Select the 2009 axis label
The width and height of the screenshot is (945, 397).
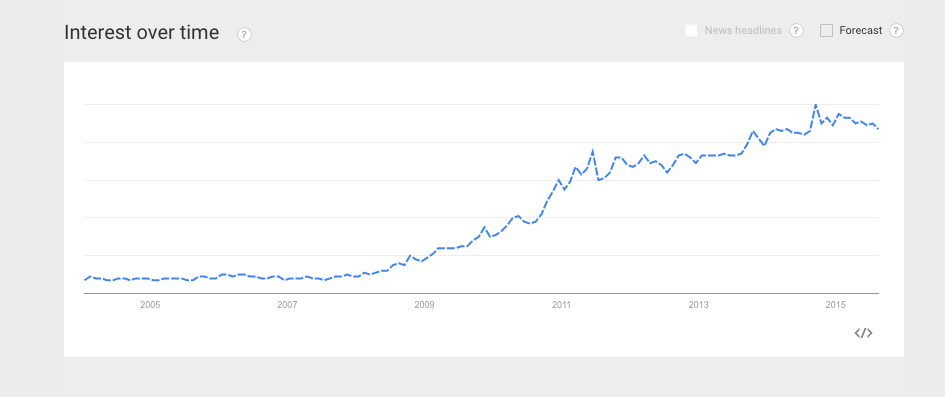point(424,305)
